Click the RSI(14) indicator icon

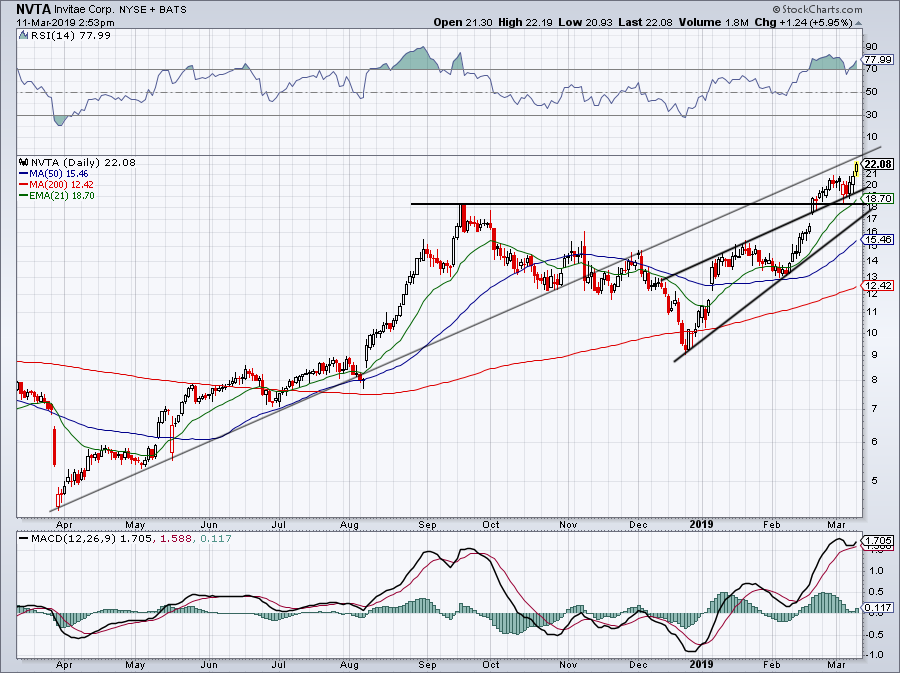point(23,35)
